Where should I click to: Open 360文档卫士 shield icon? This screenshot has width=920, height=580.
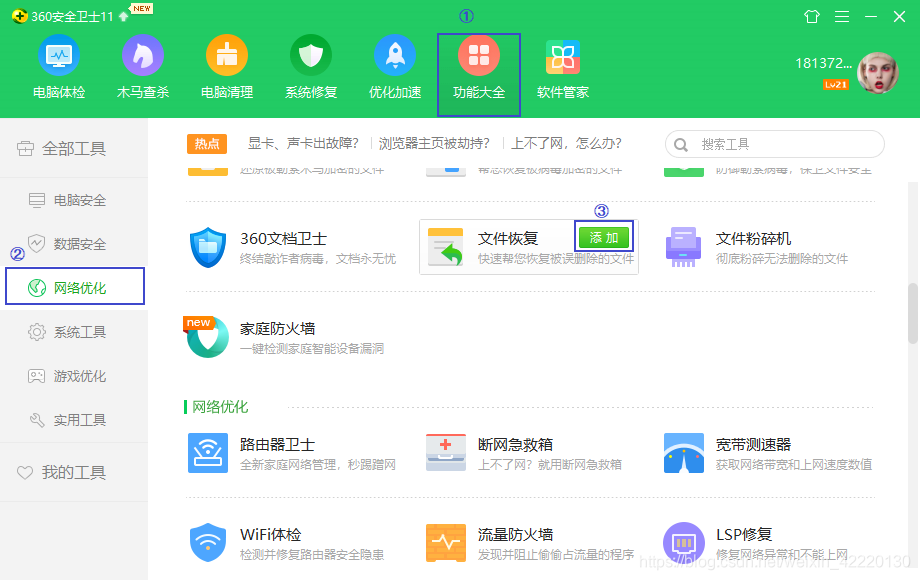[208, 247]
